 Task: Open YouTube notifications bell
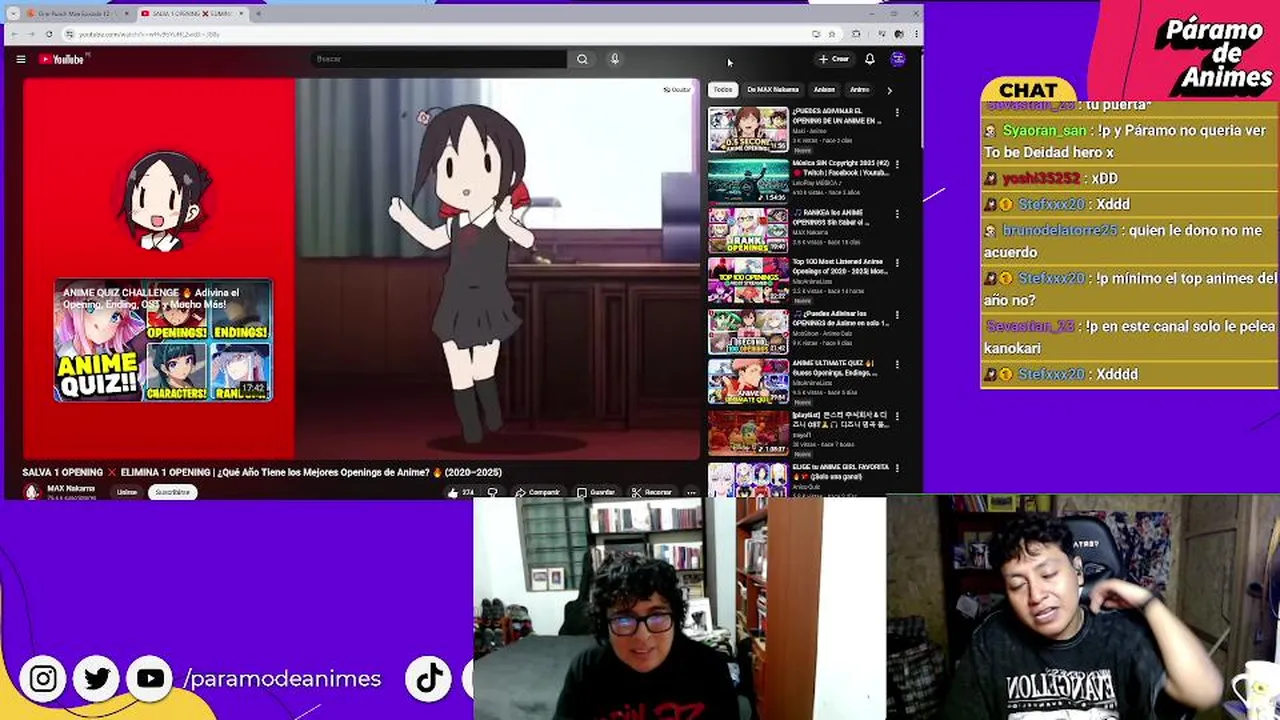coord(869,59)
